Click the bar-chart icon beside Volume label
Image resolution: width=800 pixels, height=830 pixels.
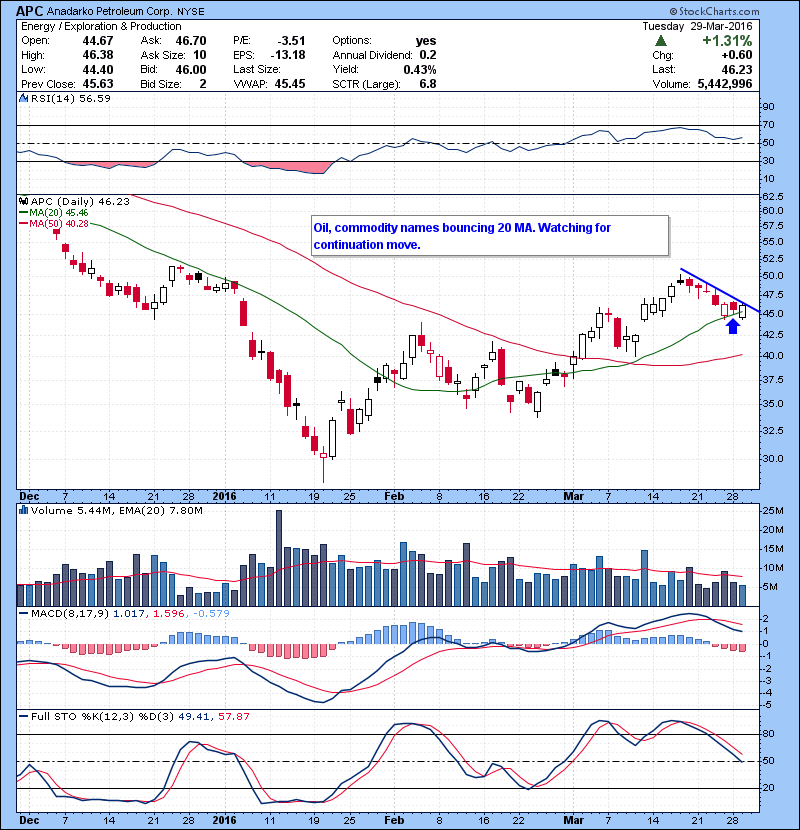click(23, 510)
